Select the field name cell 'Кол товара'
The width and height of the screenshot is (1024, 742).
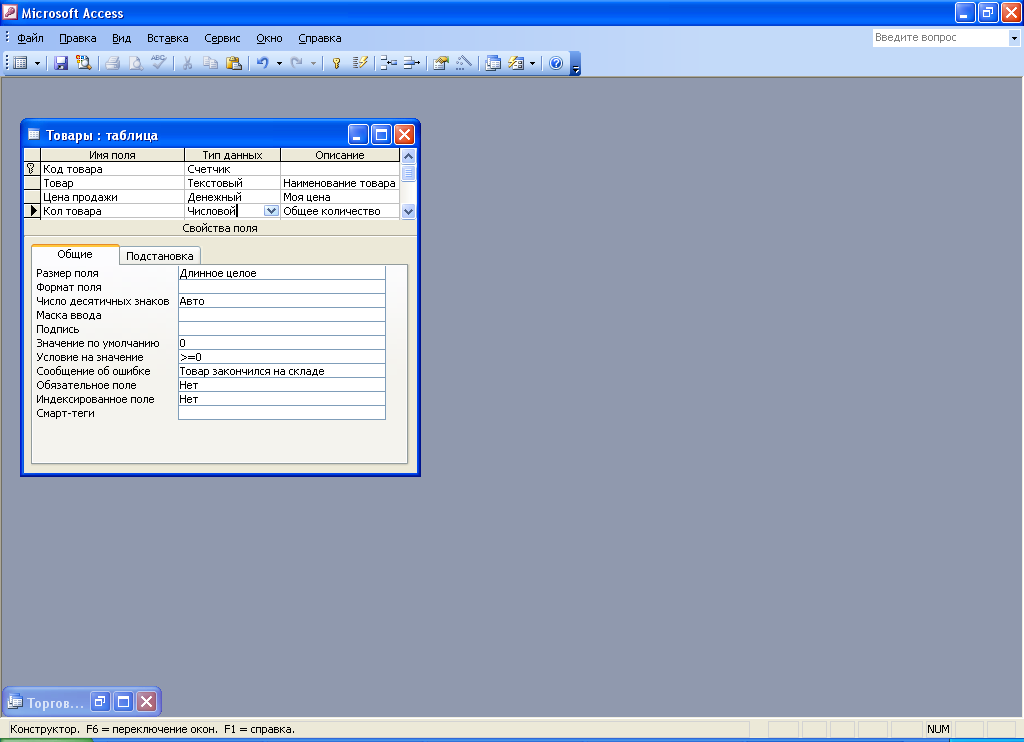tap(112, 211)
